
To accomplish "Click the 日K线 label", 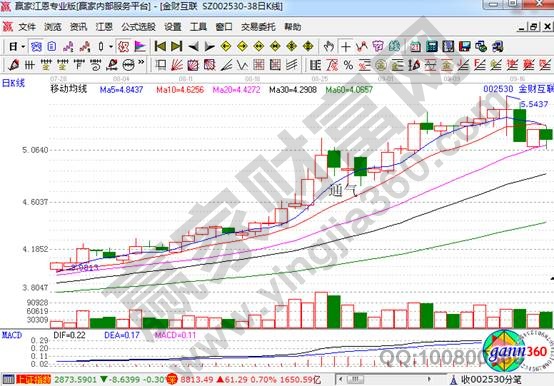I will [x=13, y=83].
